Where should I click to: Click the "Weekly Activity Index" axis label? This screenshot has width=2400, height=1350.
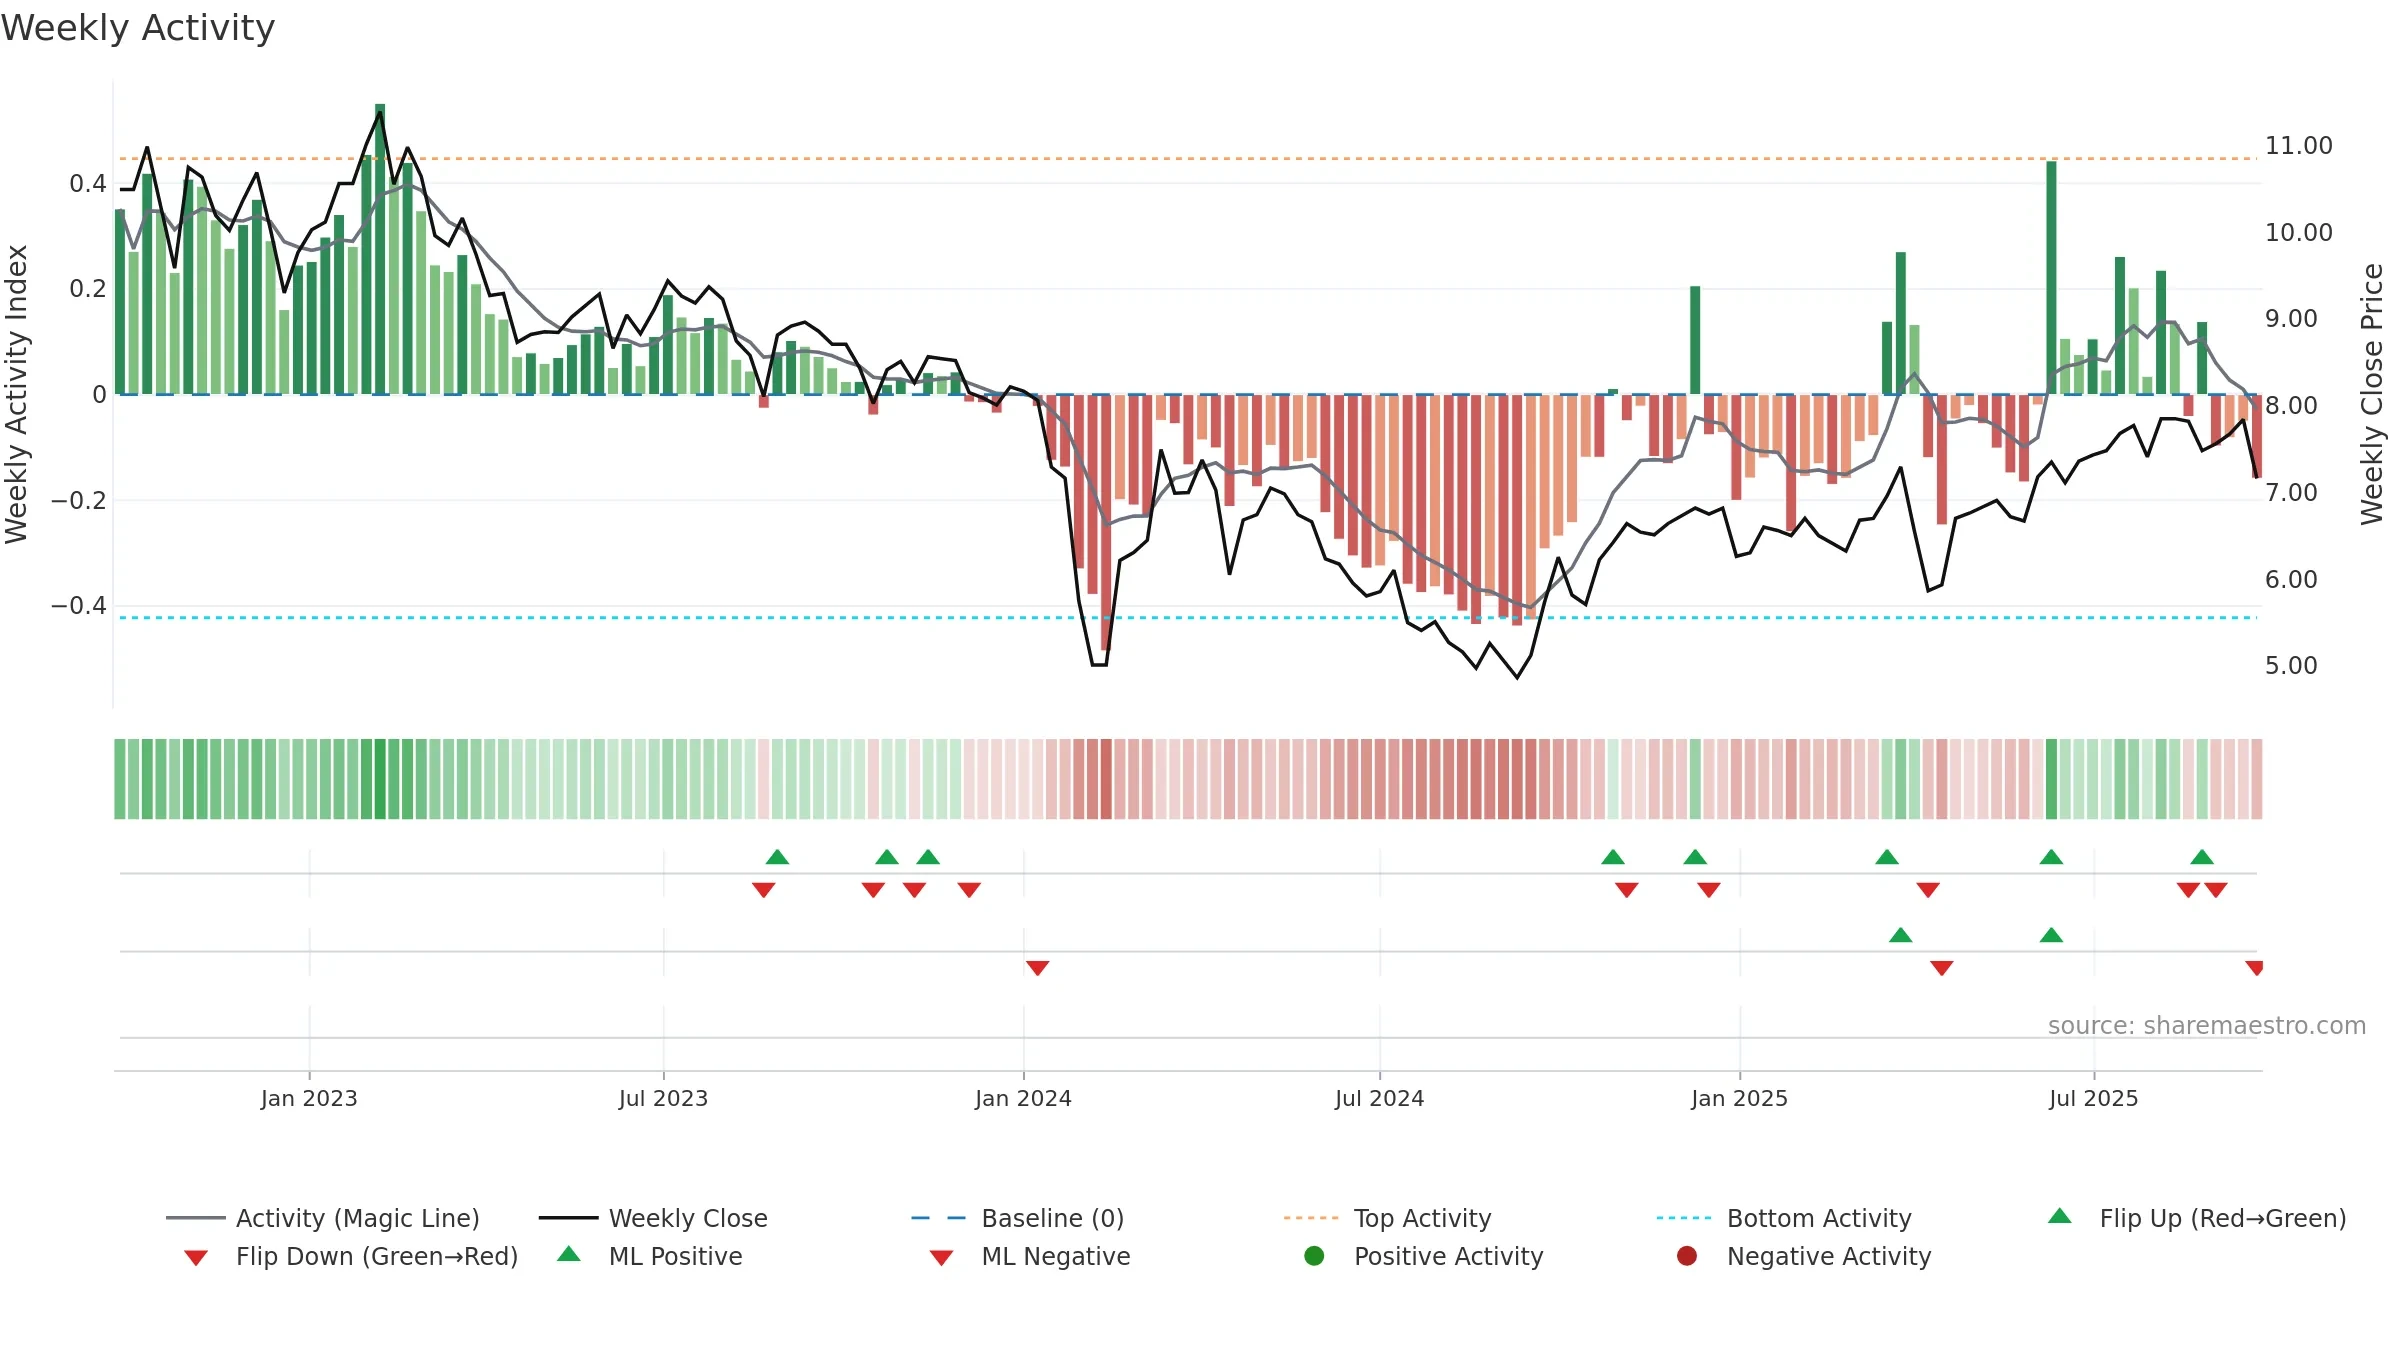[16, 394]
